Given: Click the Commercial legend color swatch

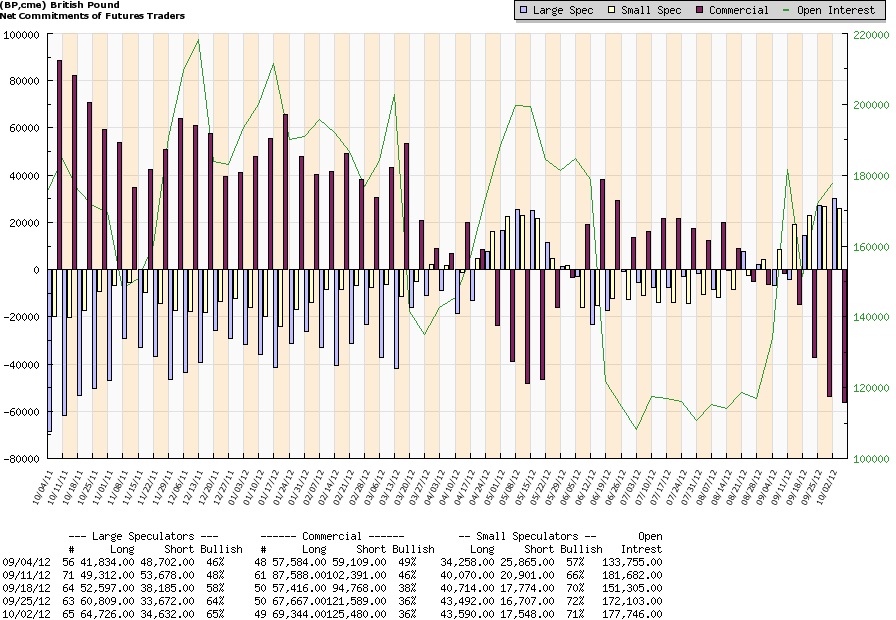Looking at the screenshot, I should pos(699,10).
